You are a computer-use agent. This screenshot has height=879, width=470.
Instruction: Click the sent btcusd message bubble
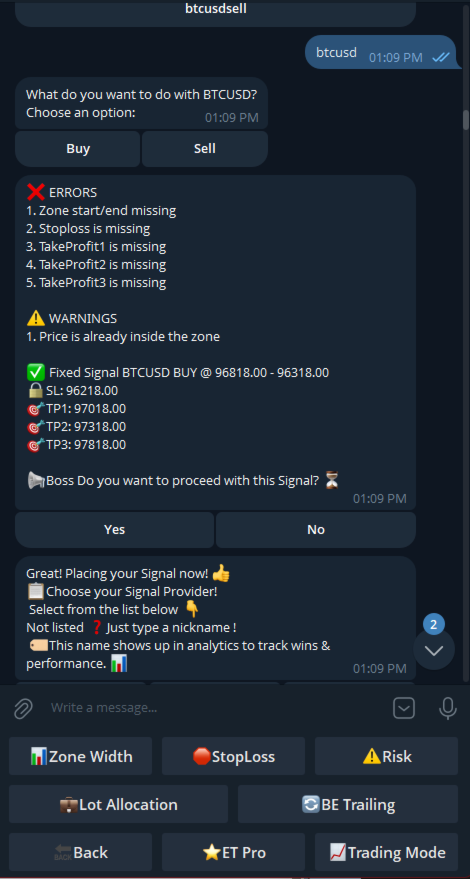pyautogui.click(x=381, y=52)
